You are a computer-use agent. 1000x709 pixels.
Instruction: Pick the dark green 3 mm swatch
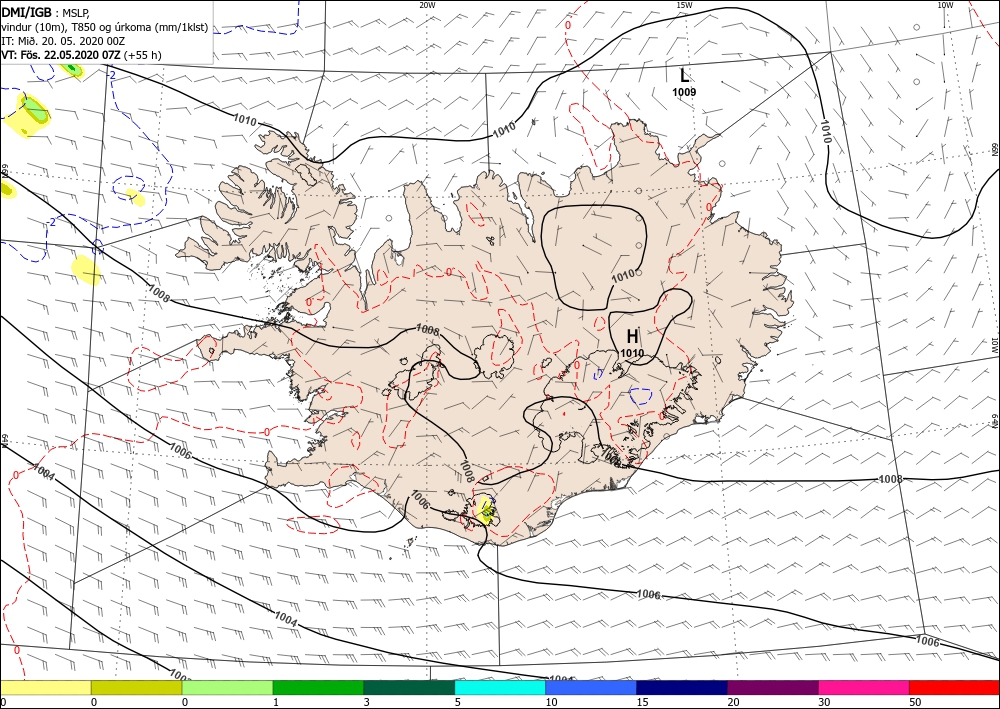click(x=409, y=687)
